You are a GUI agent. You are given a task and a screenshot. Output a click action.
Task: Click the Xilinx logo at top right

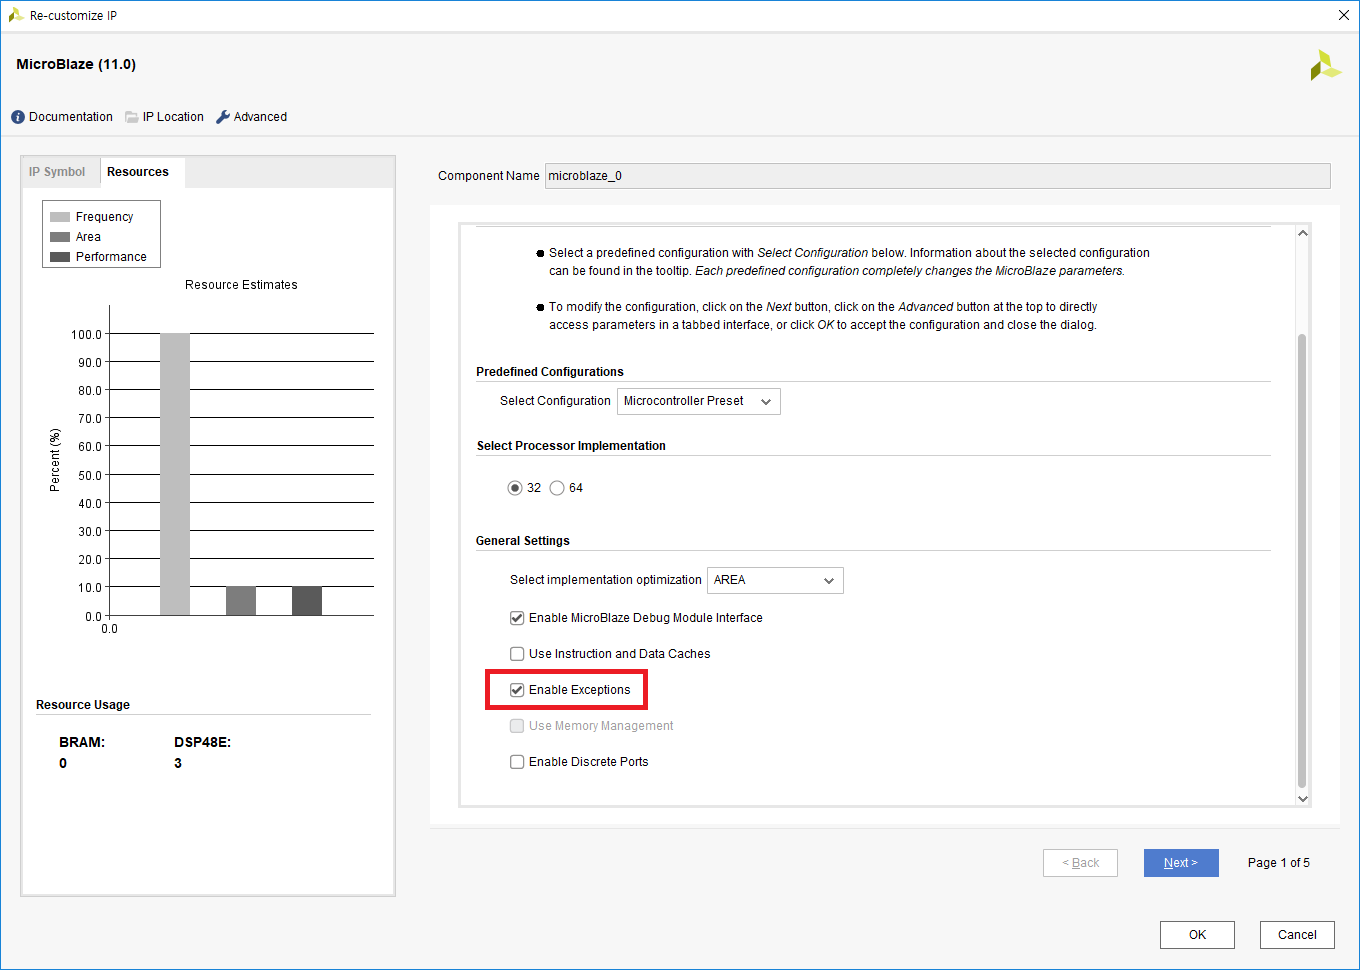[x=1325, y=65]
